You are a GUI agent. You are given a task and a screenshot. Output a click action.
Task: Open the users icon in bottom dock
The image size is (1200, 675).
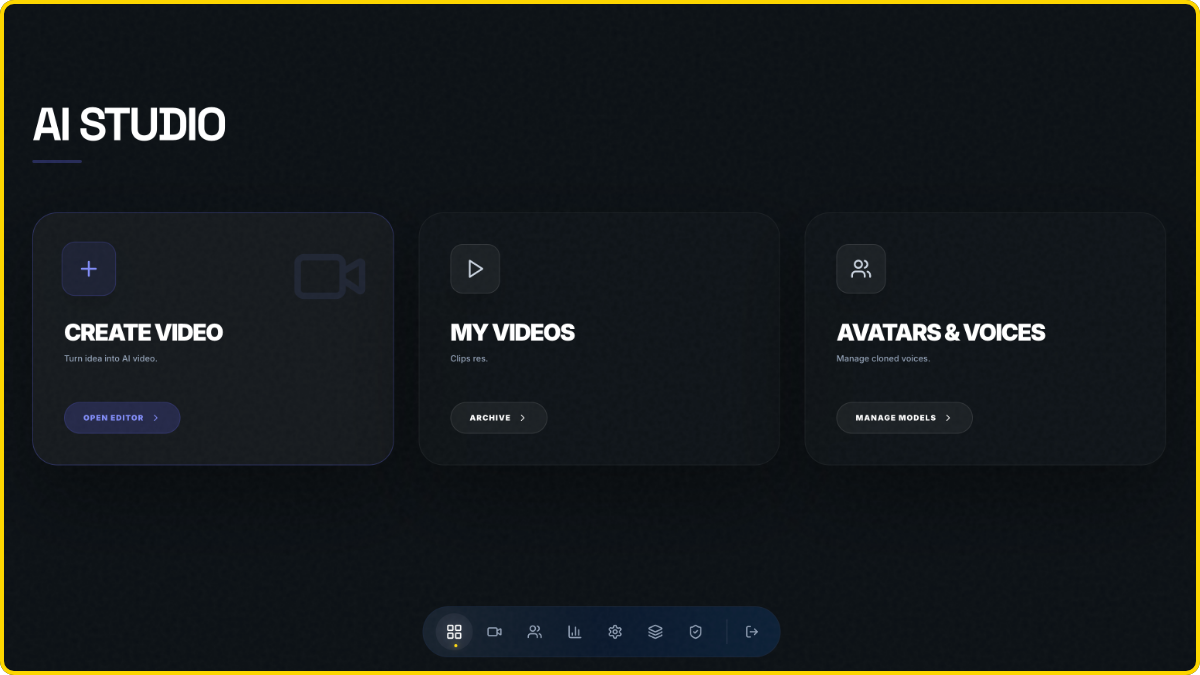point(534,632)
